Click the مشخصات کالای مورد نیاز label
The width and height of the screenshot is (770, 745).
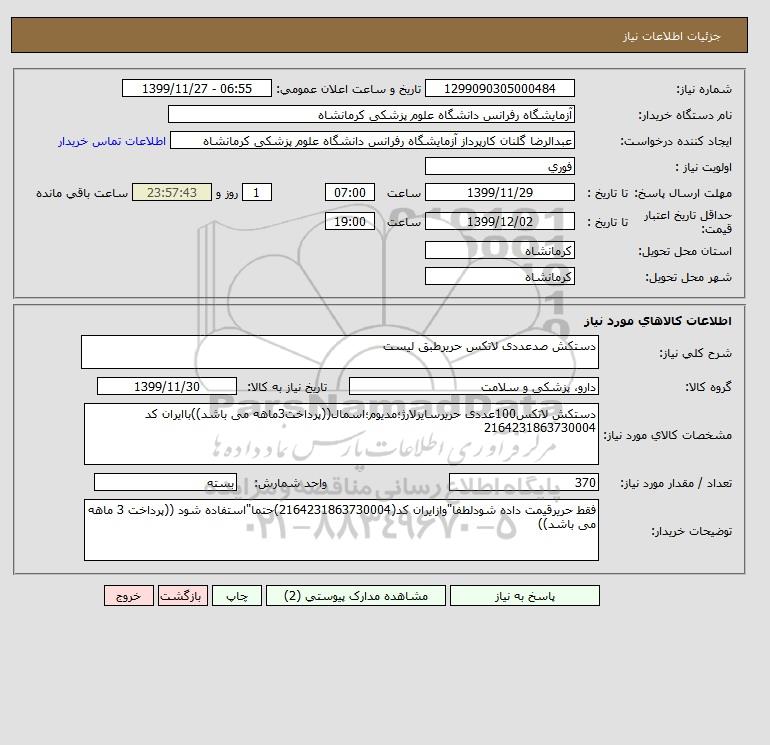(x=668, y=435)
